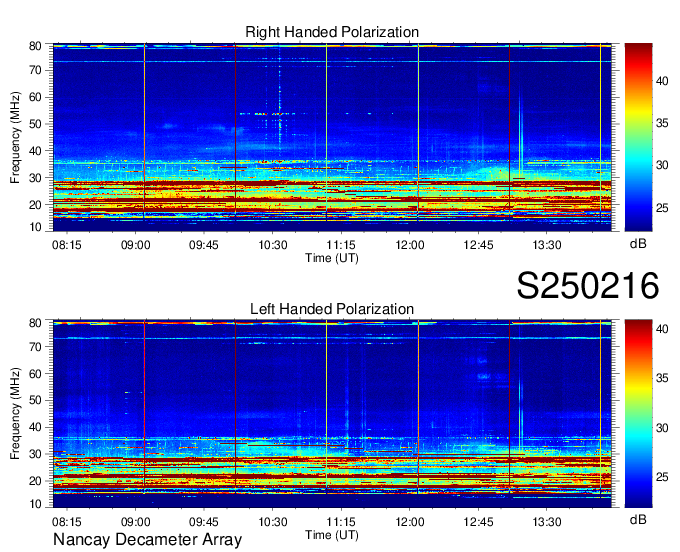Click the "Right Handed Polarization" plot title
The image size is (680, 552).
(332, 32)
